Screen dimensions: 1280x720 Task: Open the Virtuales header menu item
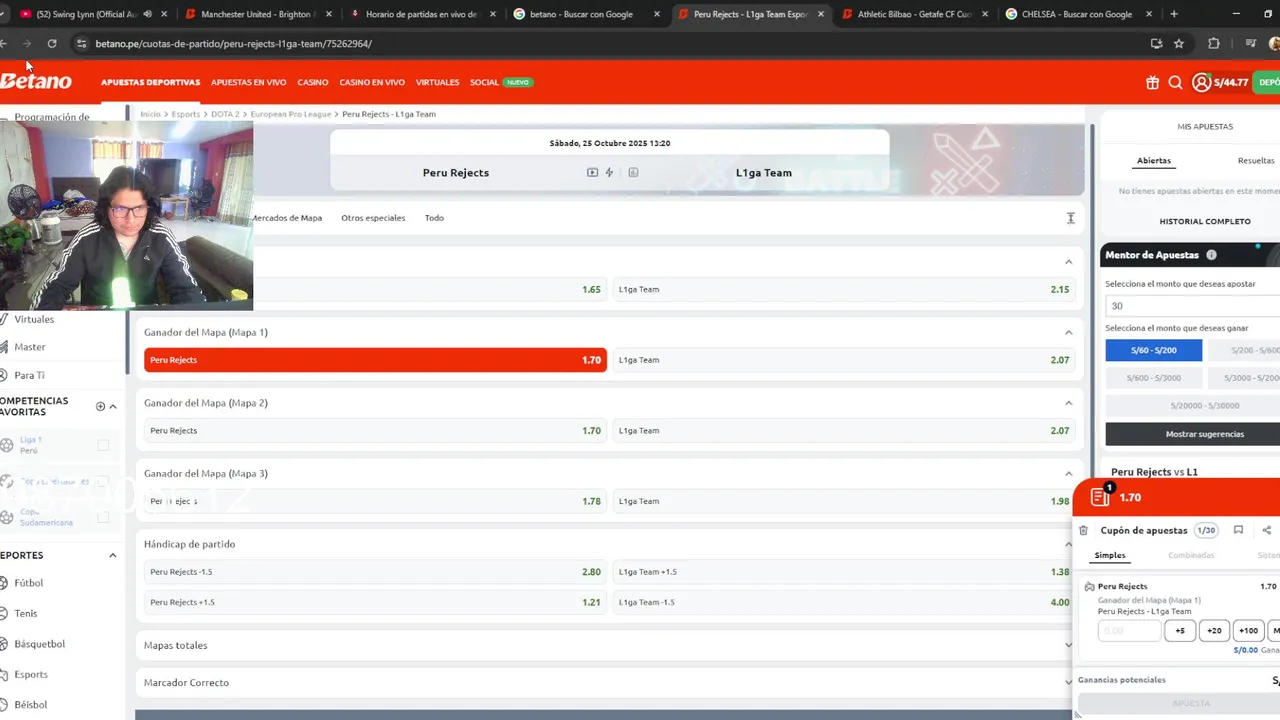tap(437, 82)
